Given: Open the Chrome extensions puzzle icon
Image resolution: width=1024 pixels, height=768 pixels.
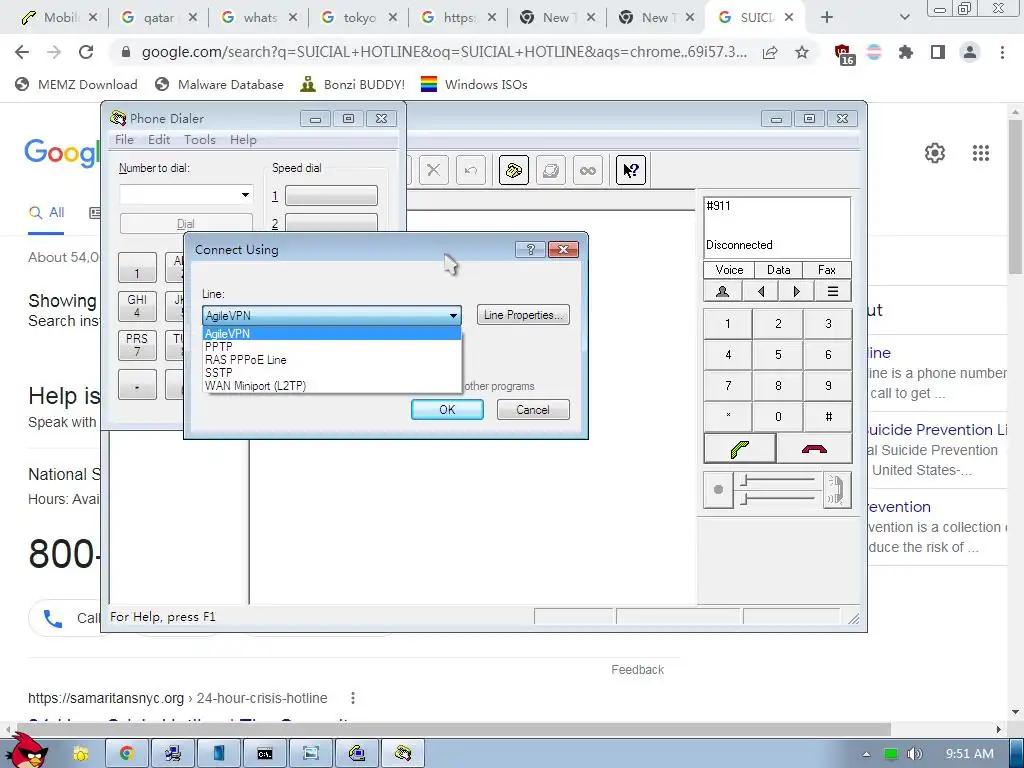Looking at the screenshot, I should 905,52.
